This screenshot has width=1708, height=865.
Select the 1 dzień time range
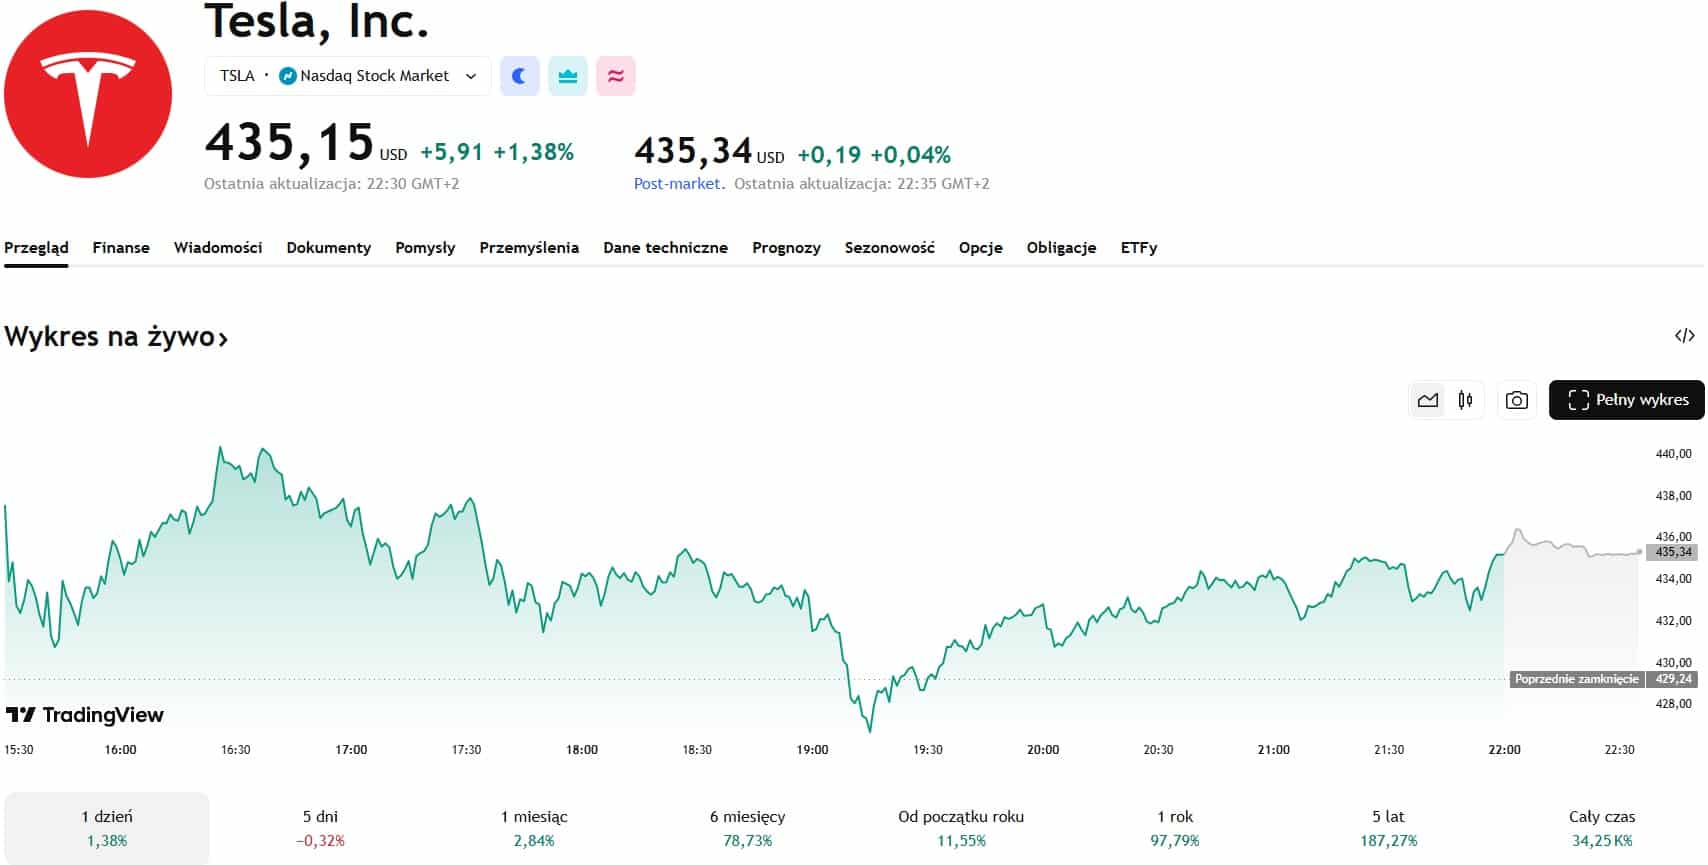tap(107, 828)
